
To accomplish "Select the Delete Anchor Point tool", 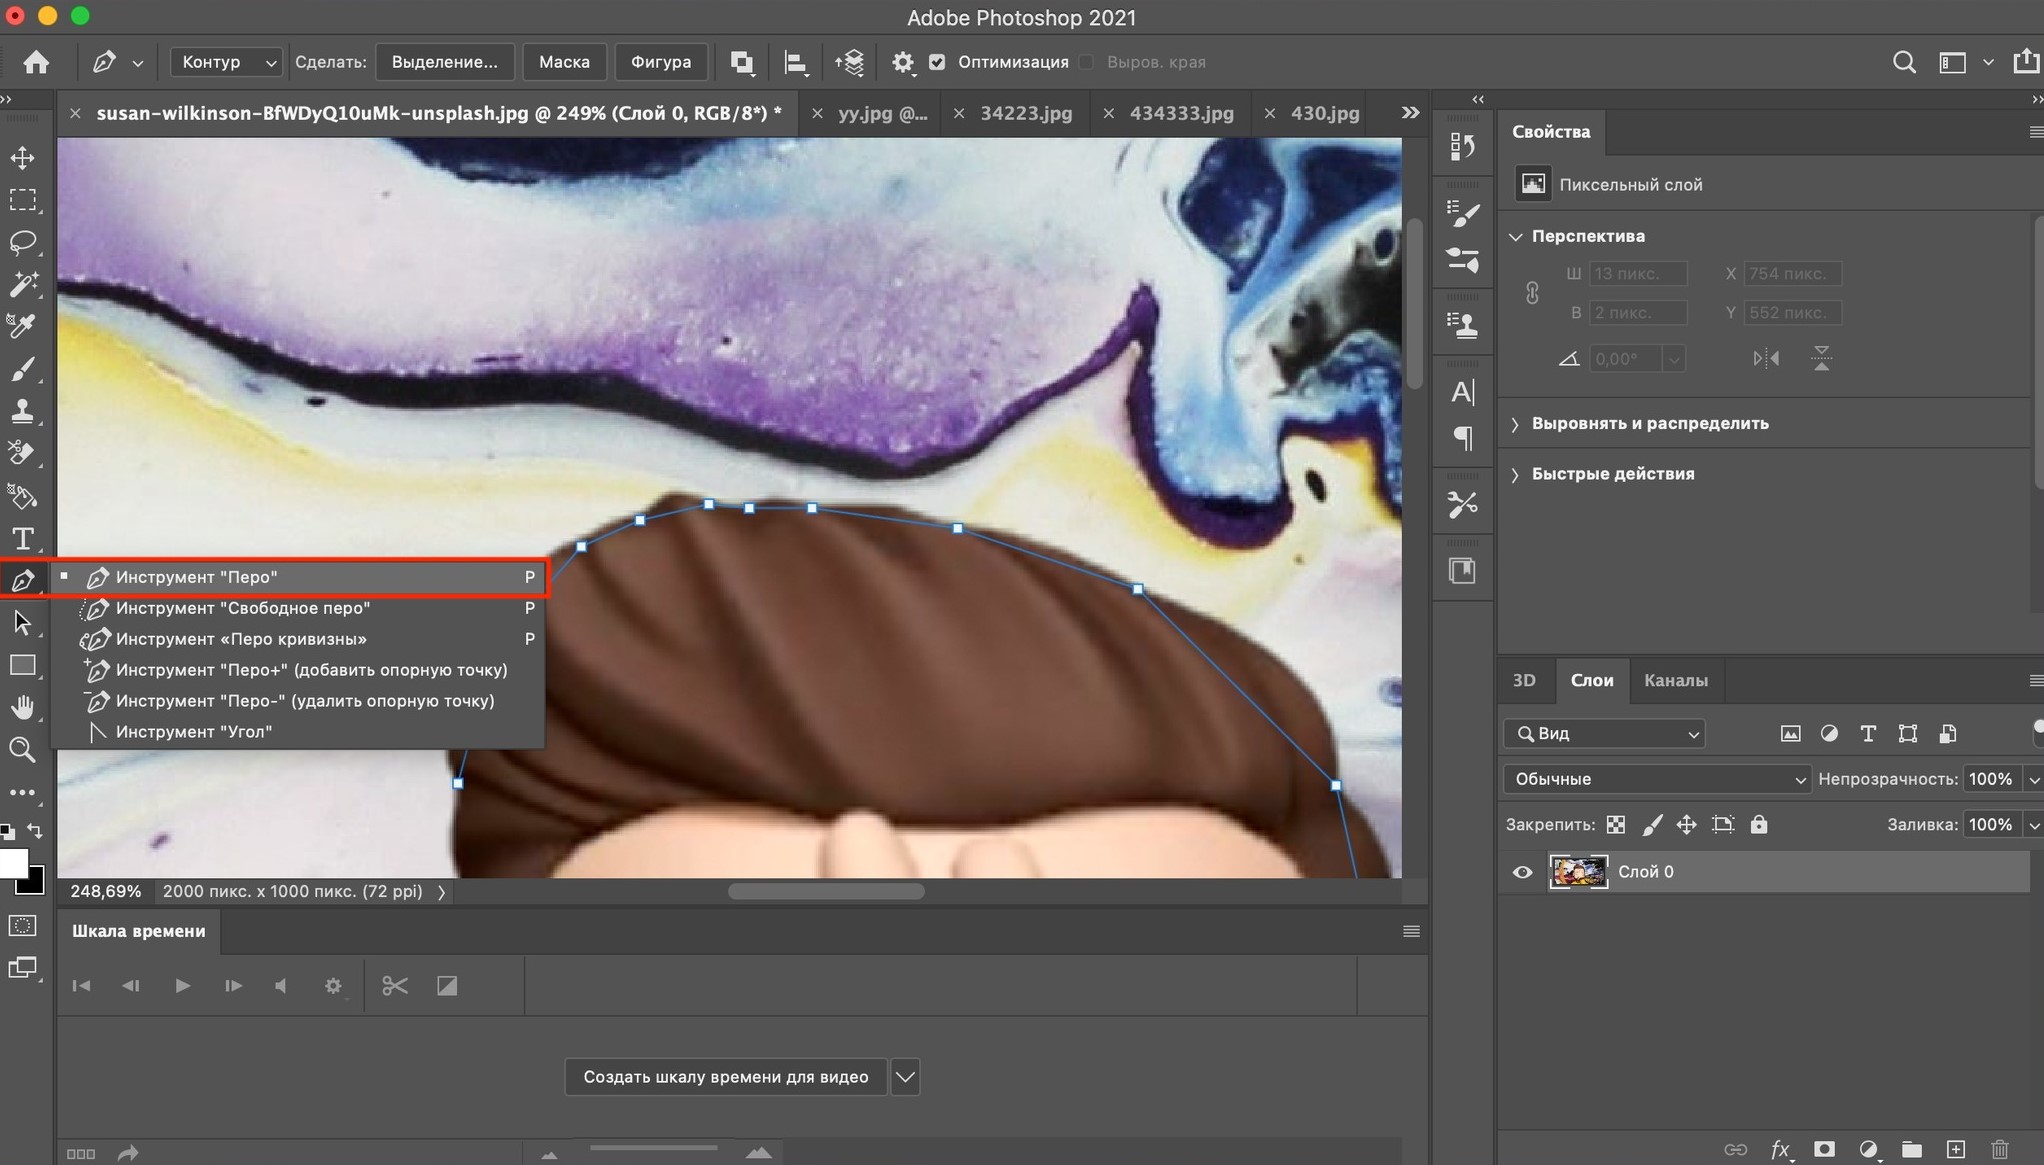I will [303, 699].
